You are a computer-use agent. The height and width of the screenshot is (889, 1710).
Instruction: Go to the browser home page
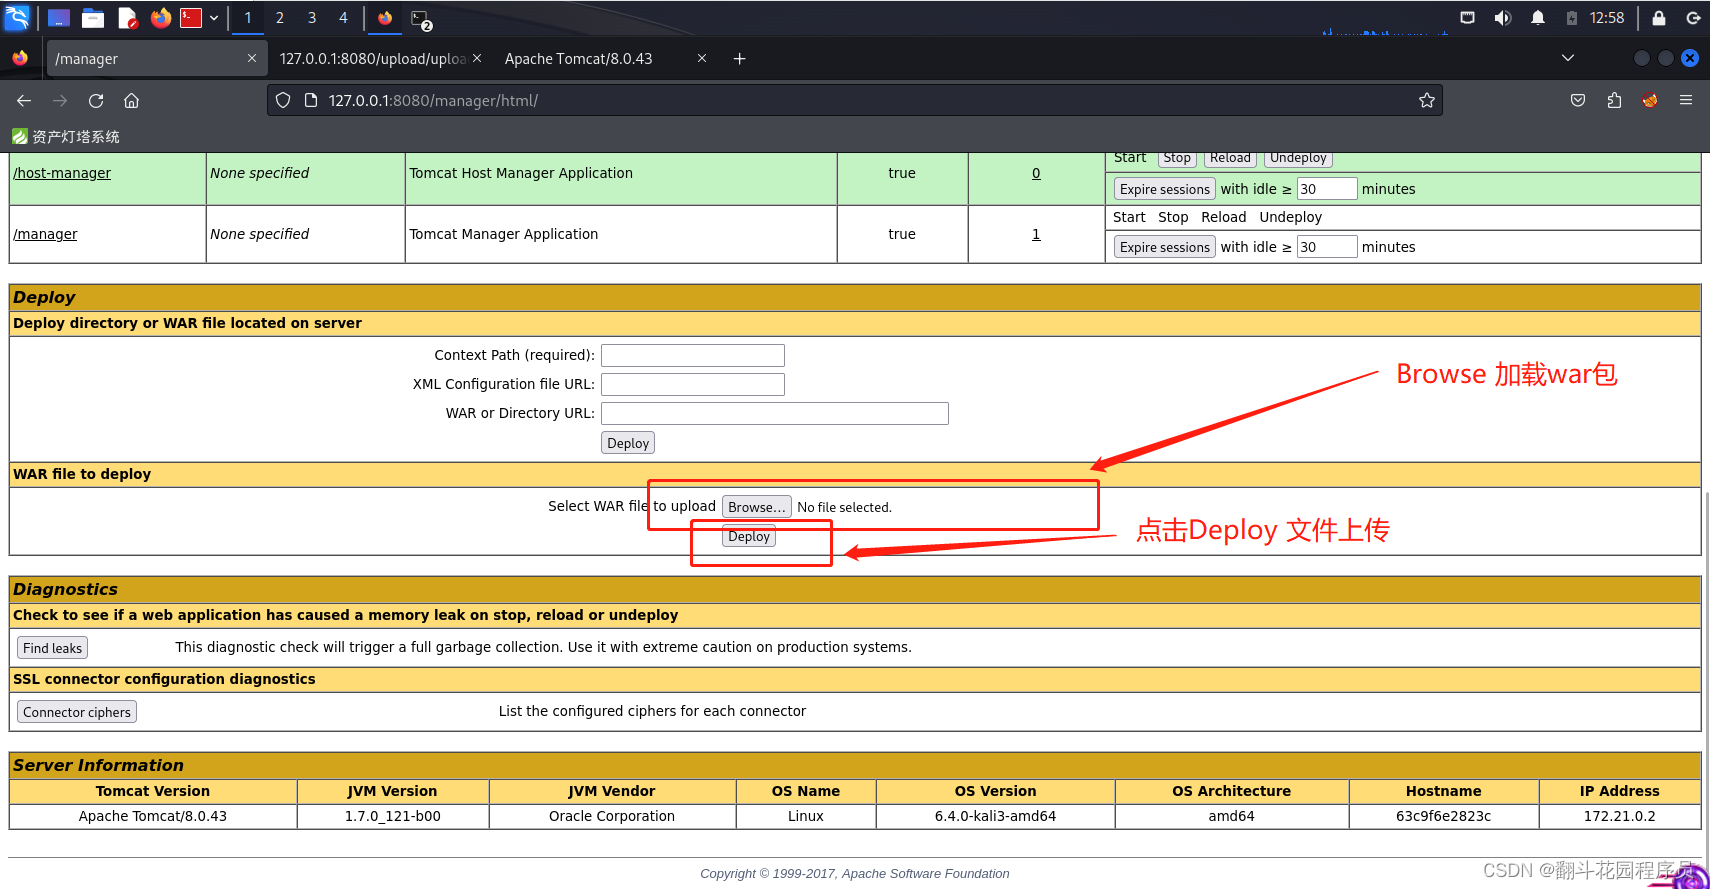click(x=131, y=101)
